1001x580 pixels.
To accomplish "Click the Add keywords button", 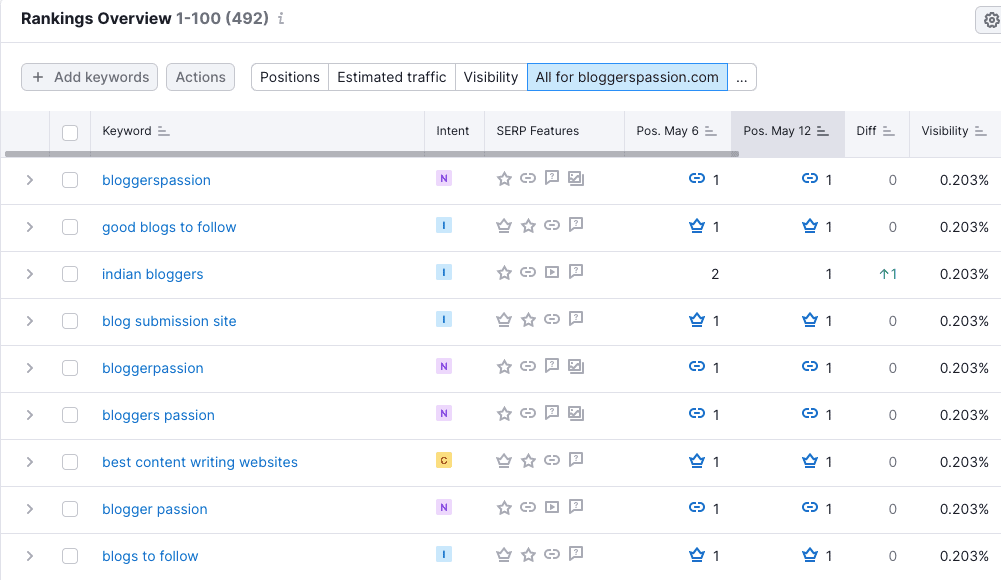I will [x=90, y=77].
